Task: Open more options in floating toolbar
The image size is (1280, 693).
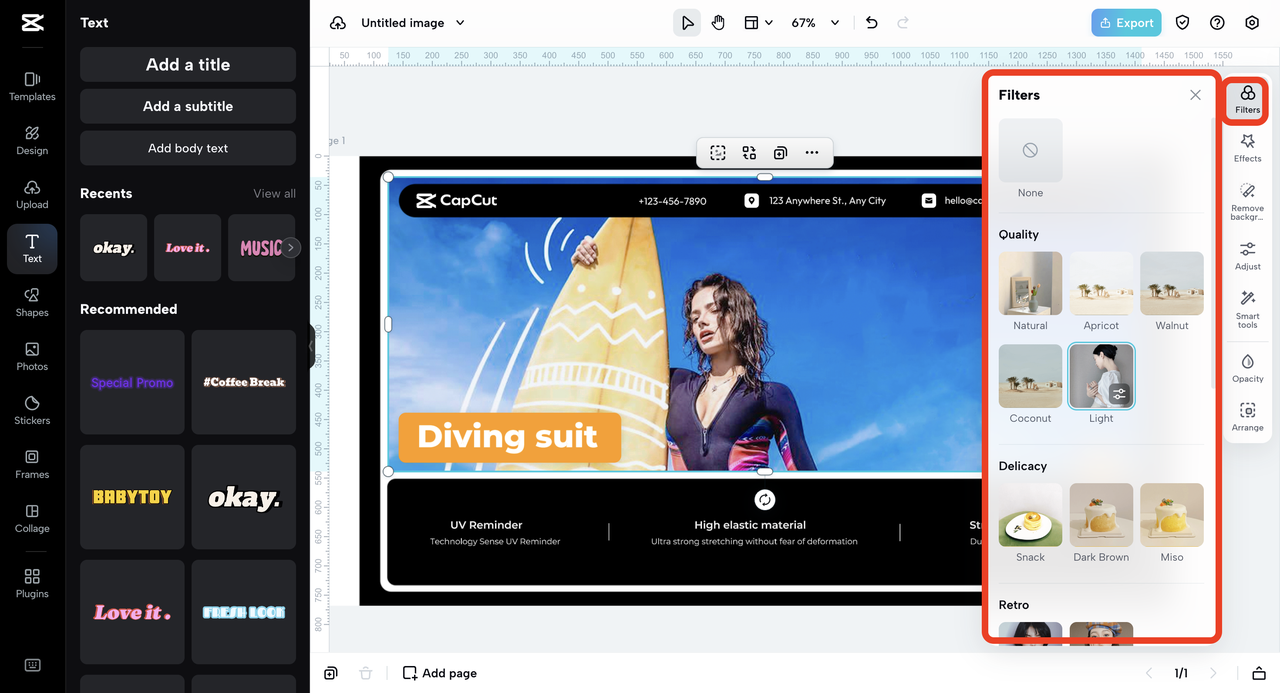Action: [x=811, y=153]
